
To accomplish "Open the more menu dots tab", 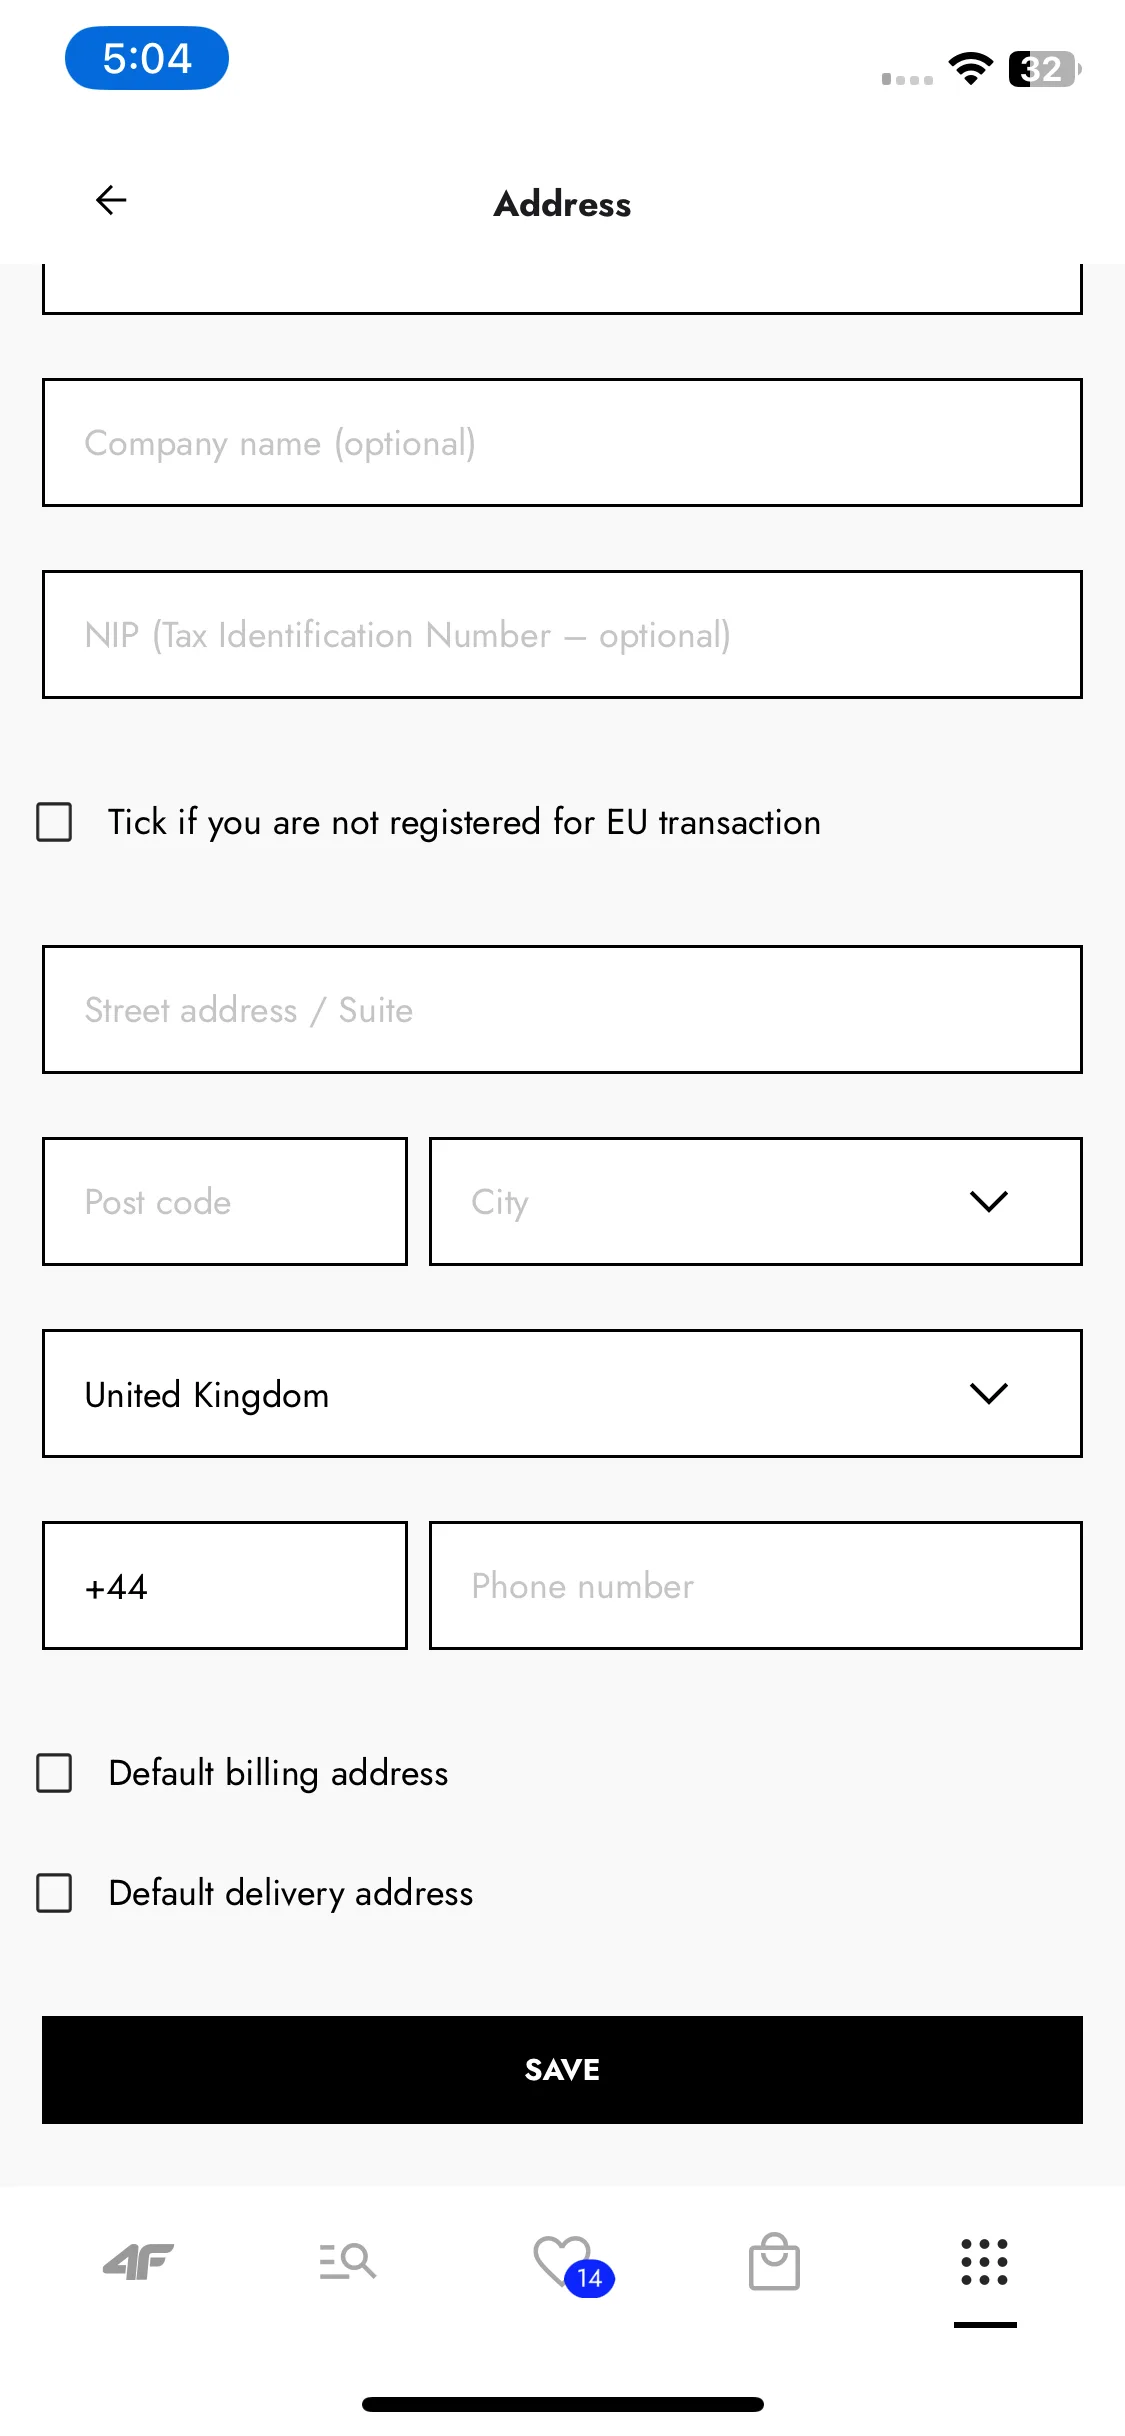I will click(x=985, y=2262).
